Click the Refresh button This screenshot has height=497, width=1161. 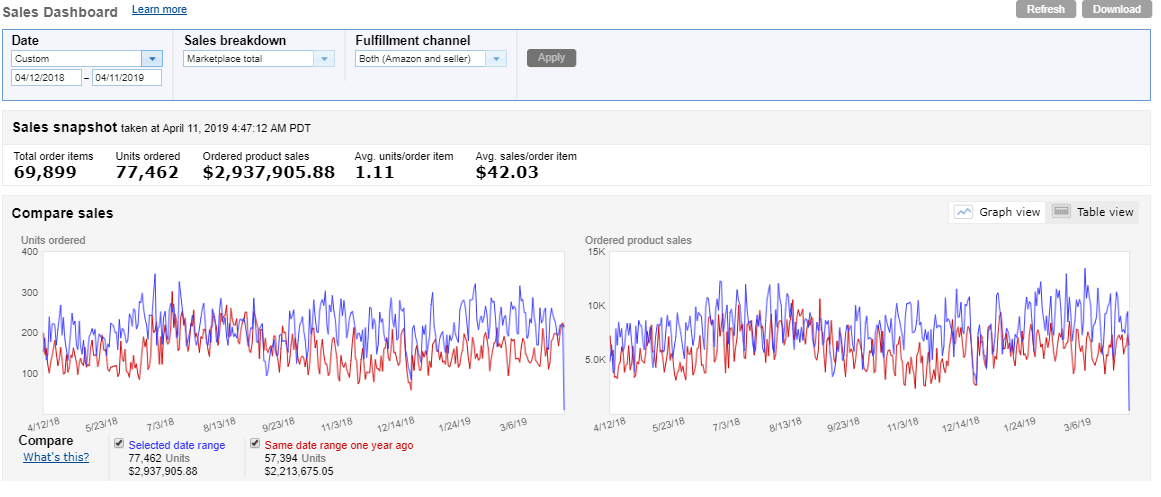[1045, 9]
